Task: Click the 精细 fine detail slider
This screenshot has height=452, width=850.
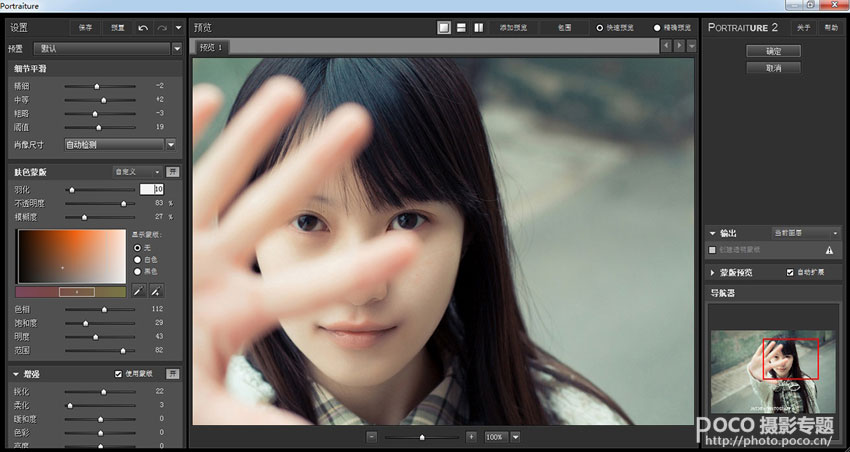Action: click(100, 86)
